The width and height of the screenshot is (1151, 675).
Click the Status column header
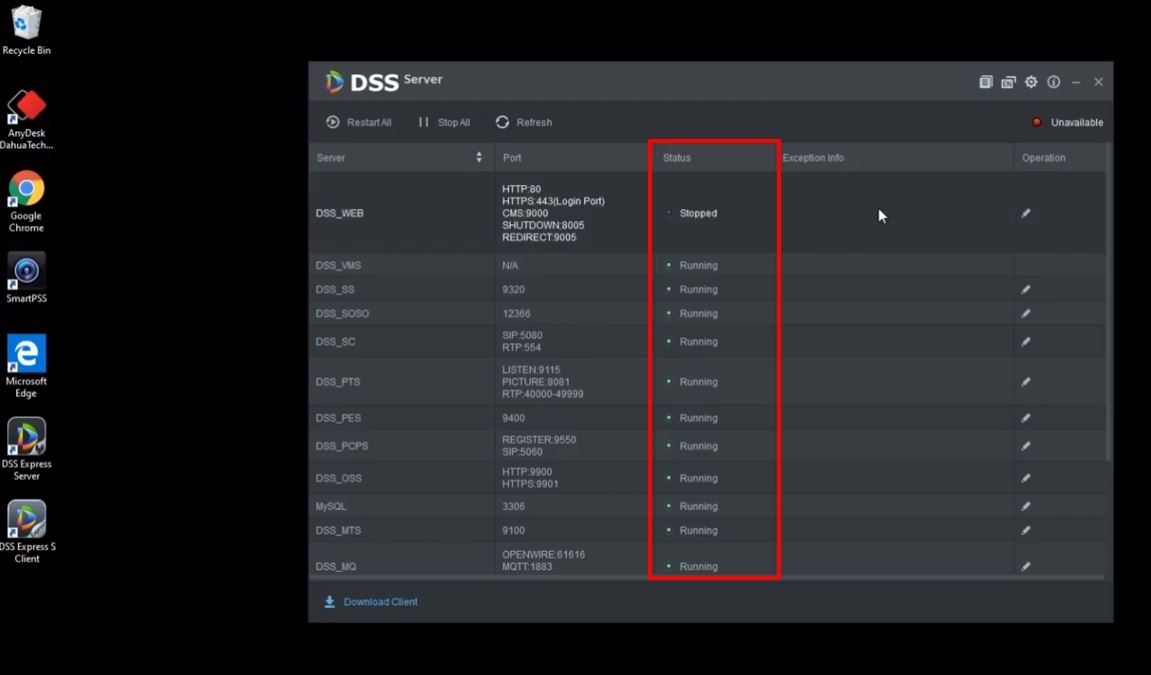point(676,158)
